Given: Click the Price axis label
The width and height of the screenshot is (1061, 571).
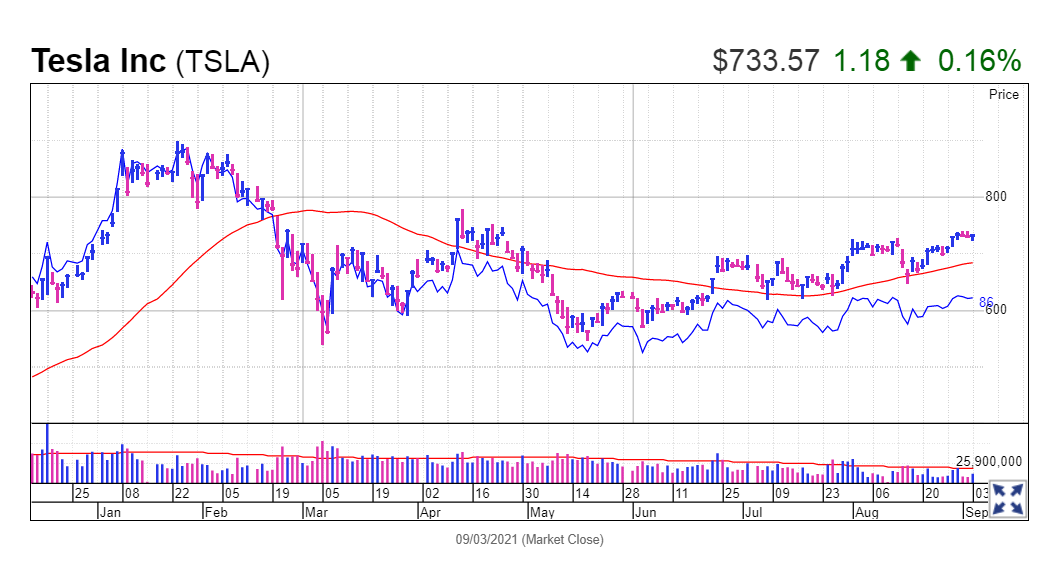Looking at the screenshot, I should click(x=1003, y=95).
